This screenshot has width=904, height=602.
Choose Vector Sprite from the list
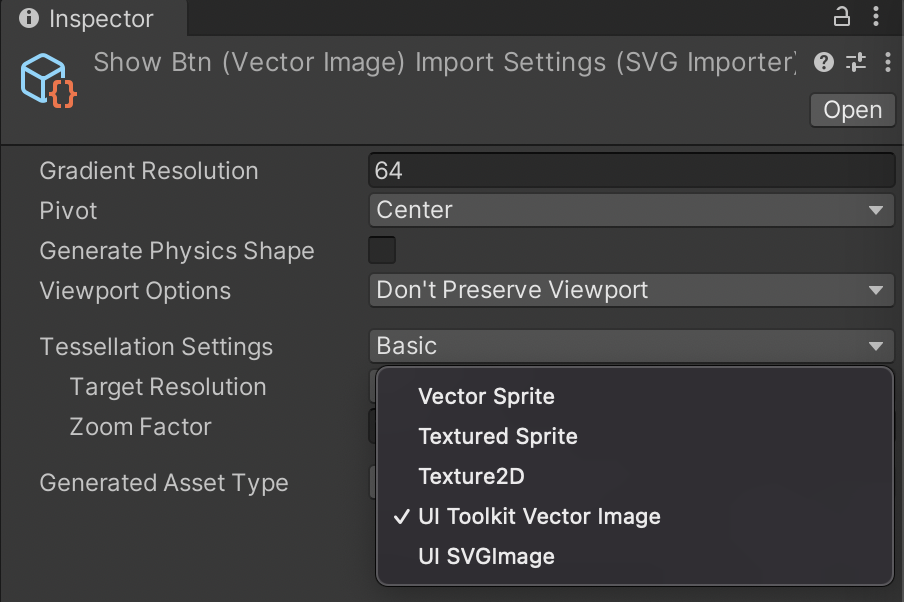[x=486, y=396]
